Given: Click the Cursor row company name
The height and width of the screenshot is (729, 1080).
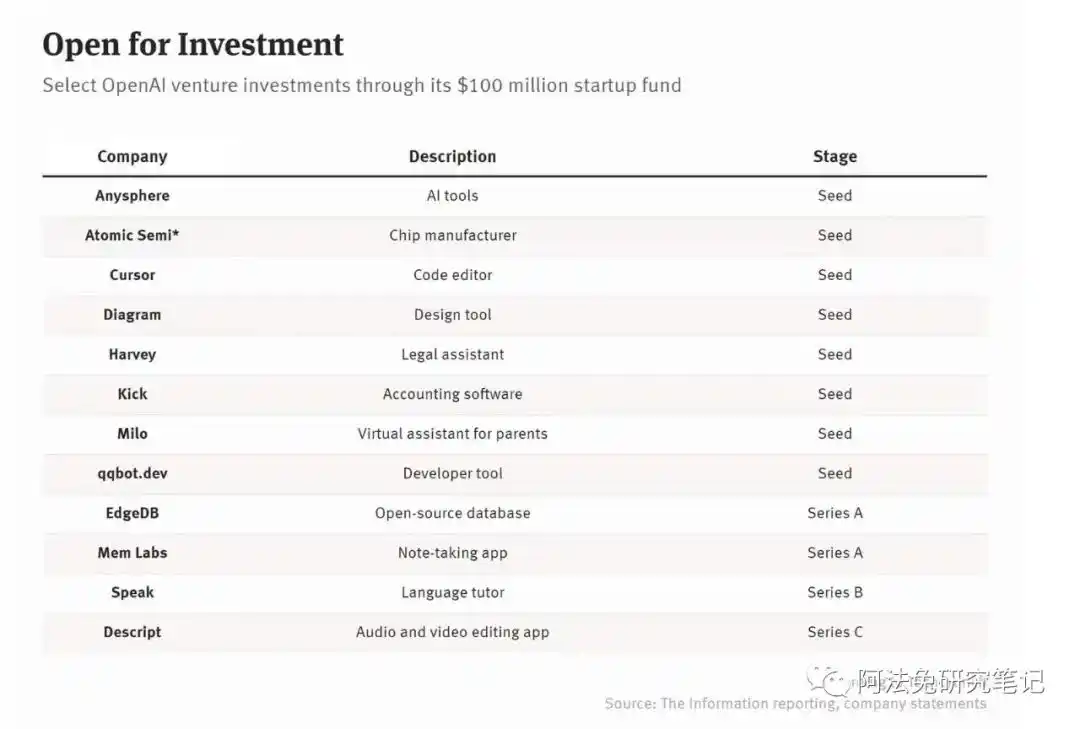Looking at the screenshot, I should (132, 275).
